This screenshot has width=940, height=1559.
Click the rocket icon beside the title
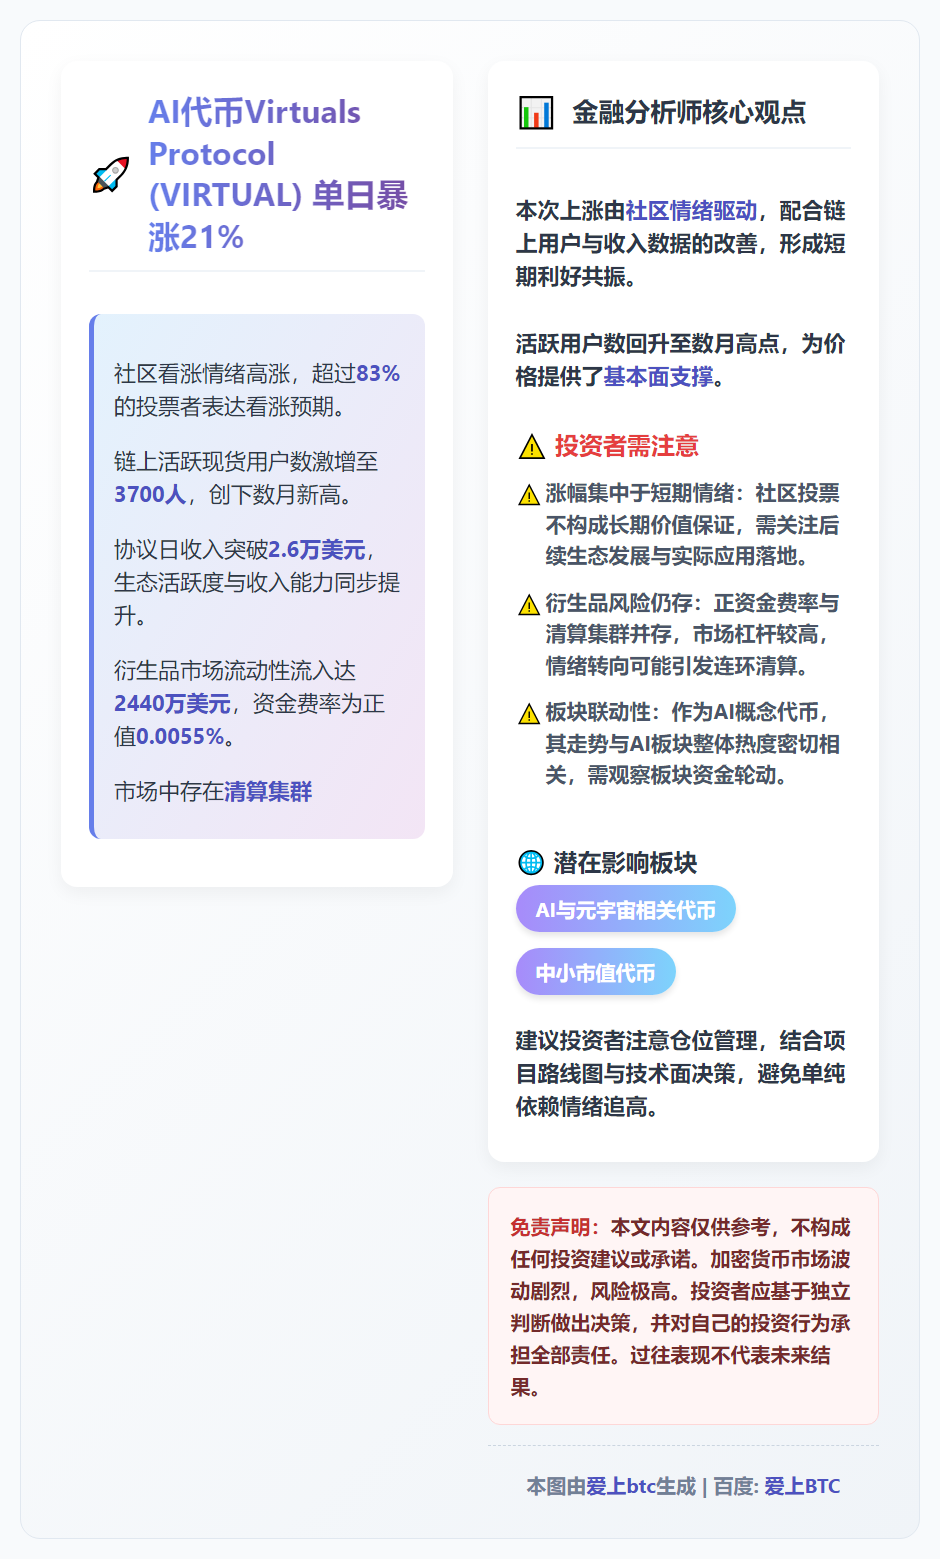point(110,175)
